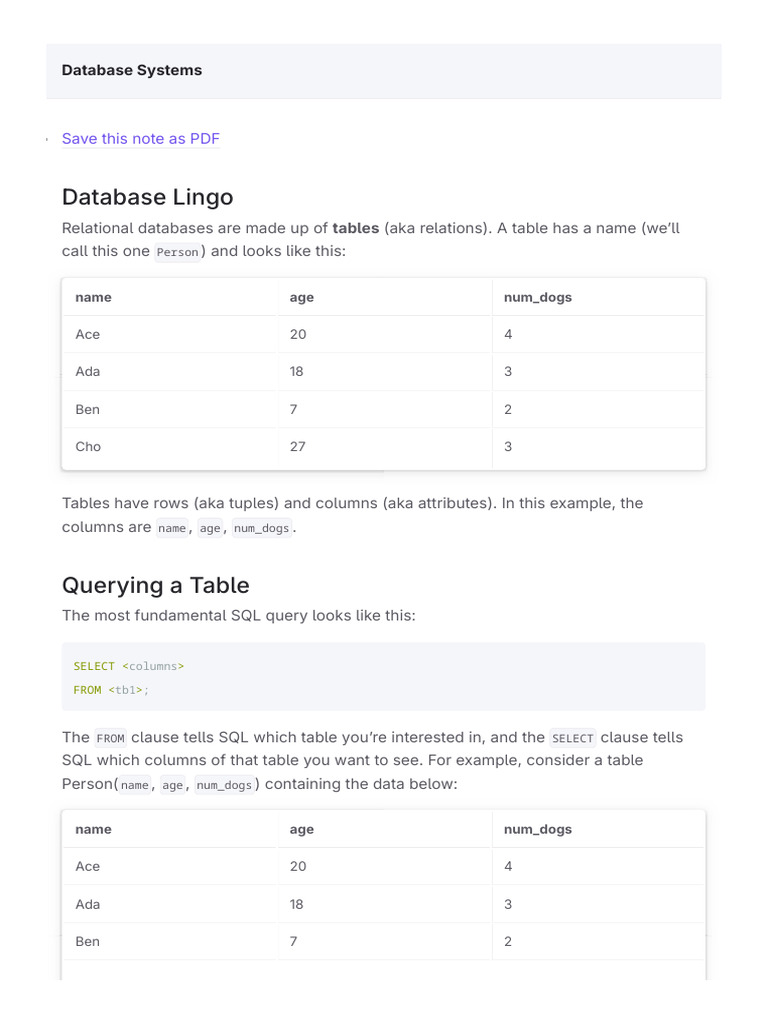This screenshot has height=1024, width=768.
Task: Click the inline 'SELECT' code tag in paragraph
Action: click(x=572, y=739)
